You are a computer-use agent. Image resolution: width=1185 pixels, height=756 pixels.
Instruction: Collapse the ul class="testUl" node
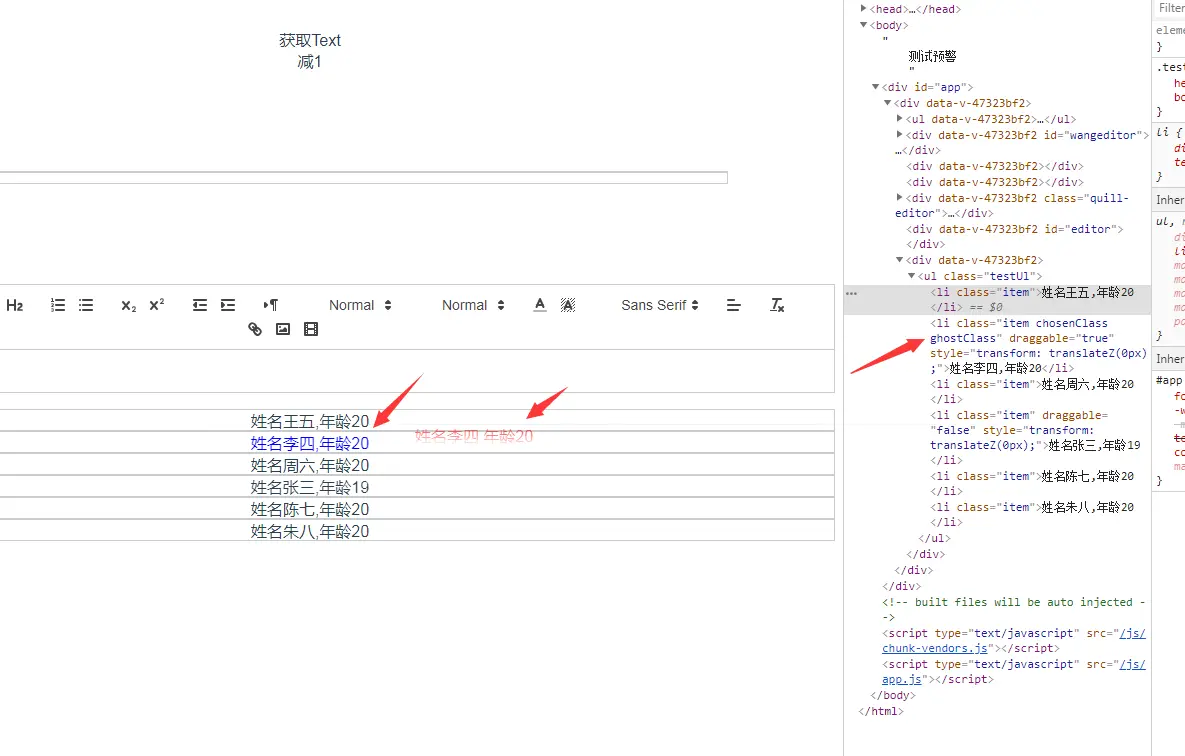point(911,276)
